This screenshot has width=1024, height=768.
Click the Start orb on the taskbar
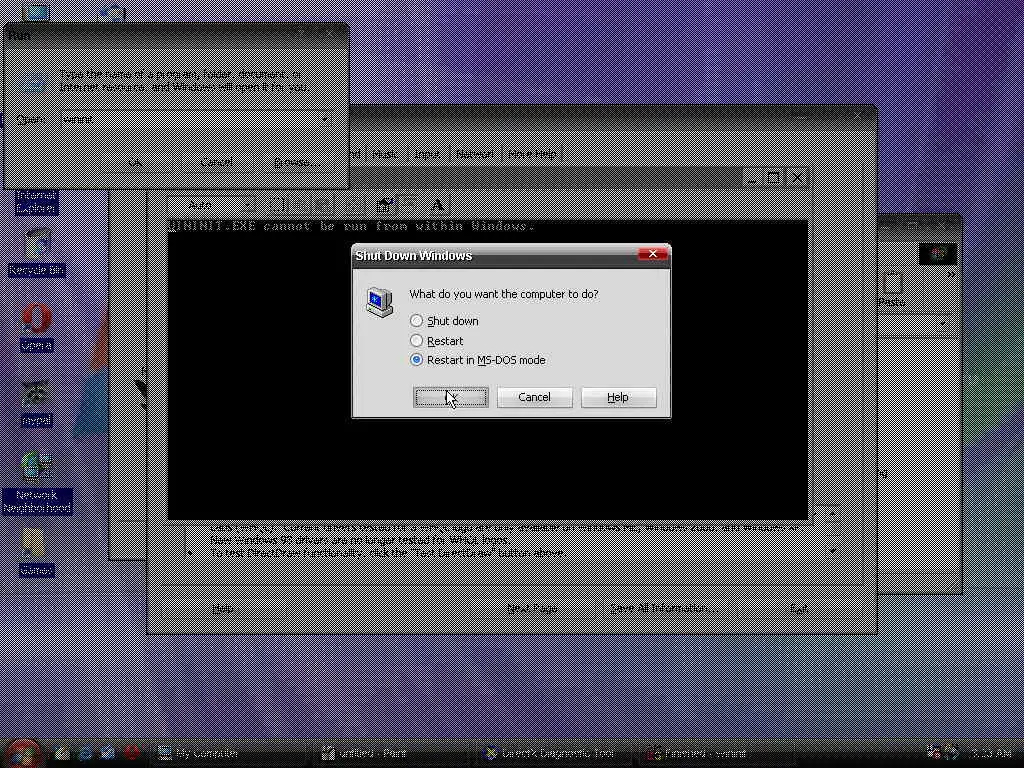(x=25, y=754)
